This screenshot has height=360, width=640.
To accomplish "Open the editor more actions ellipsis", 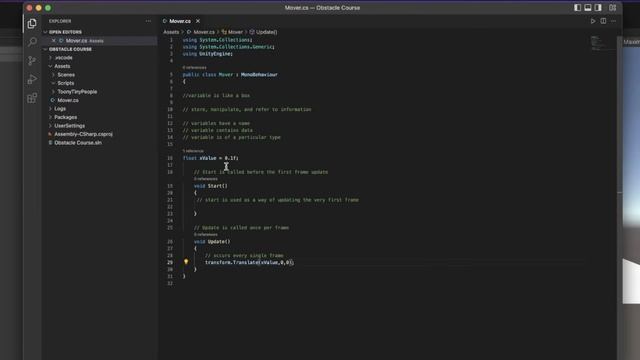I will coord(613,21).
